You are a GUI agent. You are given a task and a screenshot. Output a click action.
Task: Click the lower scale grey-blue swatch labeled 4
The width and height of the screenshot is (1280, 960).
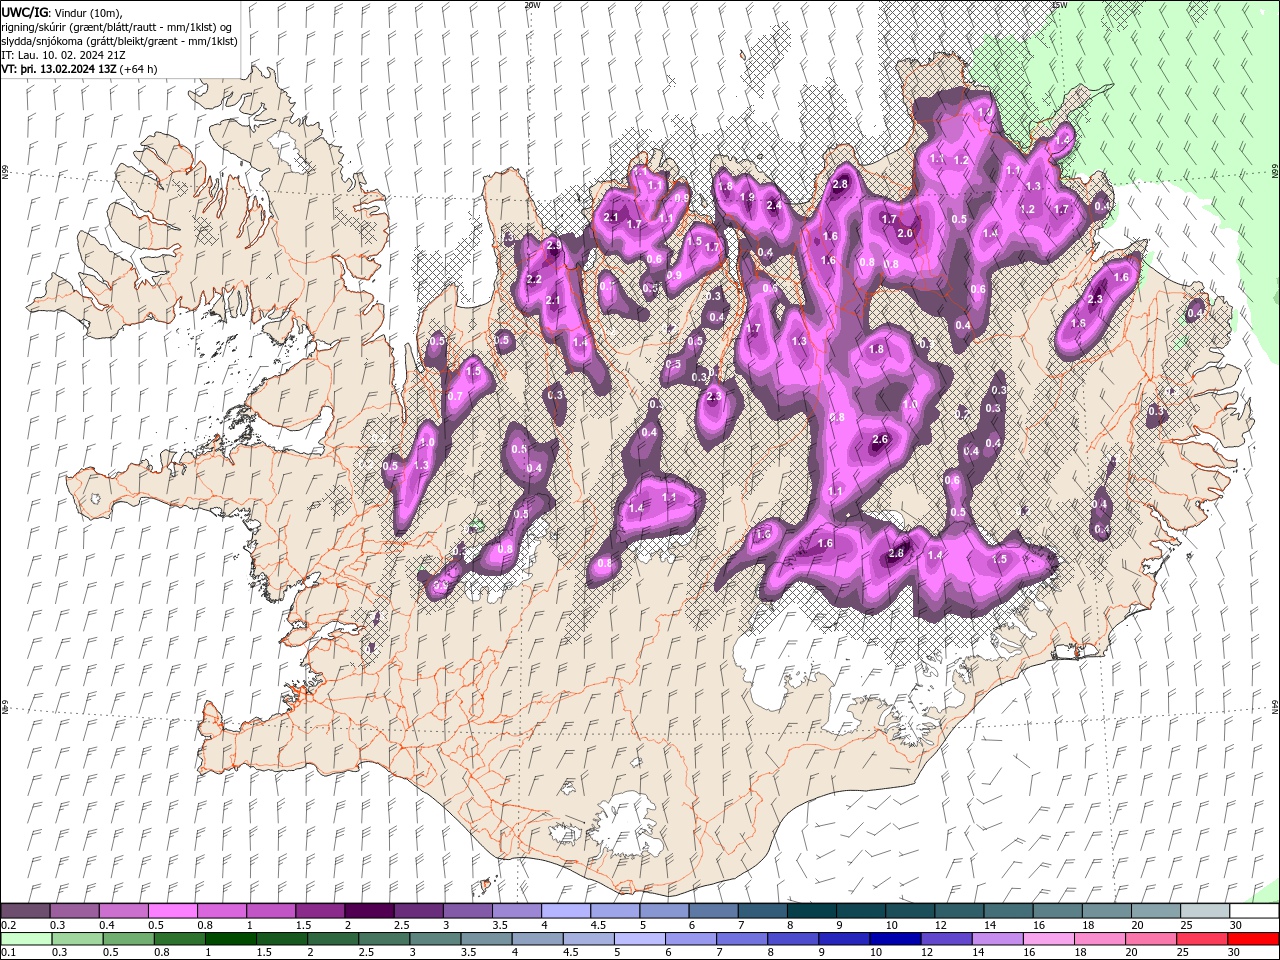point(536,939)
